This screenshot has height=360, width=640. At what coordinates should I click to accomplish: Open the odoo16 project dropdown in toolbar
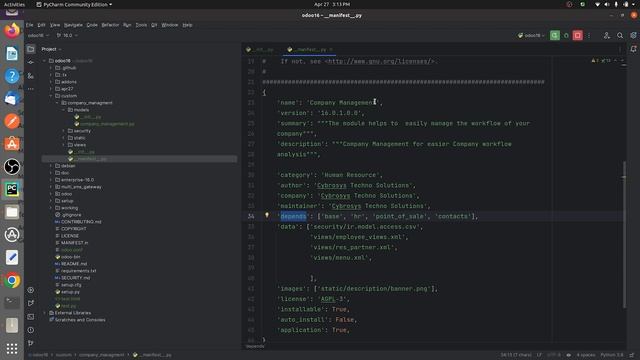[x=38, y=36]
